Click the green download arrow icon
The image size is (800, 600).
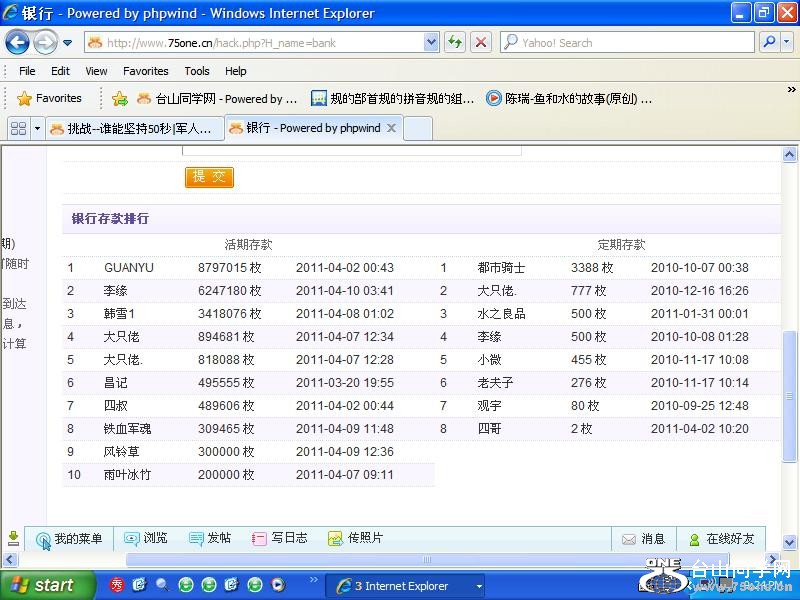[x=13, y=538]
